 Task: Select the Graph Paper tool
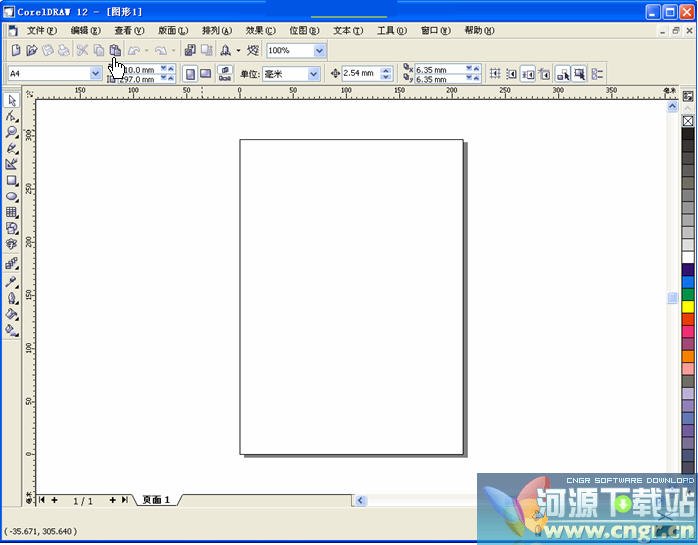pos(12,212)
